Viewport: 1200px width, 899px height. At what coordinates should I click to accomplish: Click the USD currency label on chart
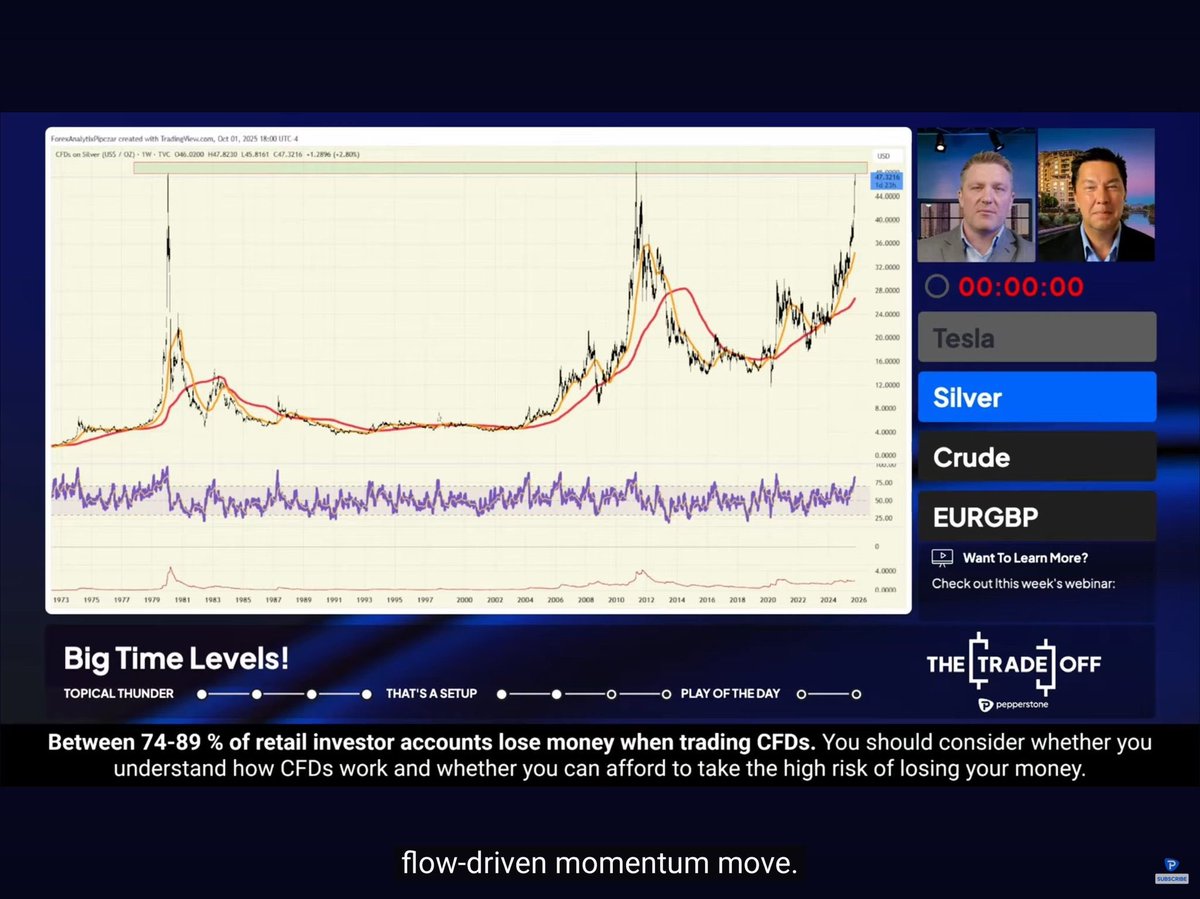pos(884,156)
